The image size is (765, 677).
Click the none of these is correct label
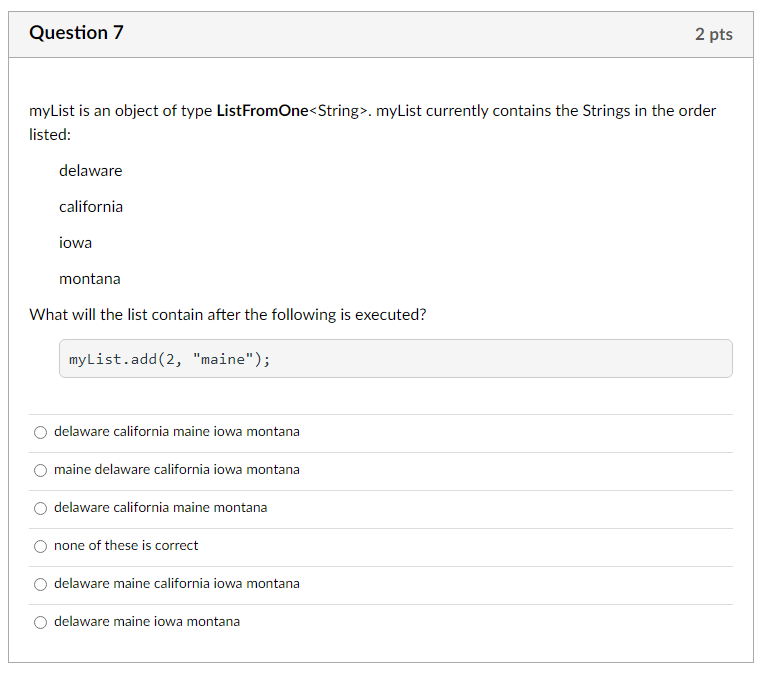click(126, 546)
